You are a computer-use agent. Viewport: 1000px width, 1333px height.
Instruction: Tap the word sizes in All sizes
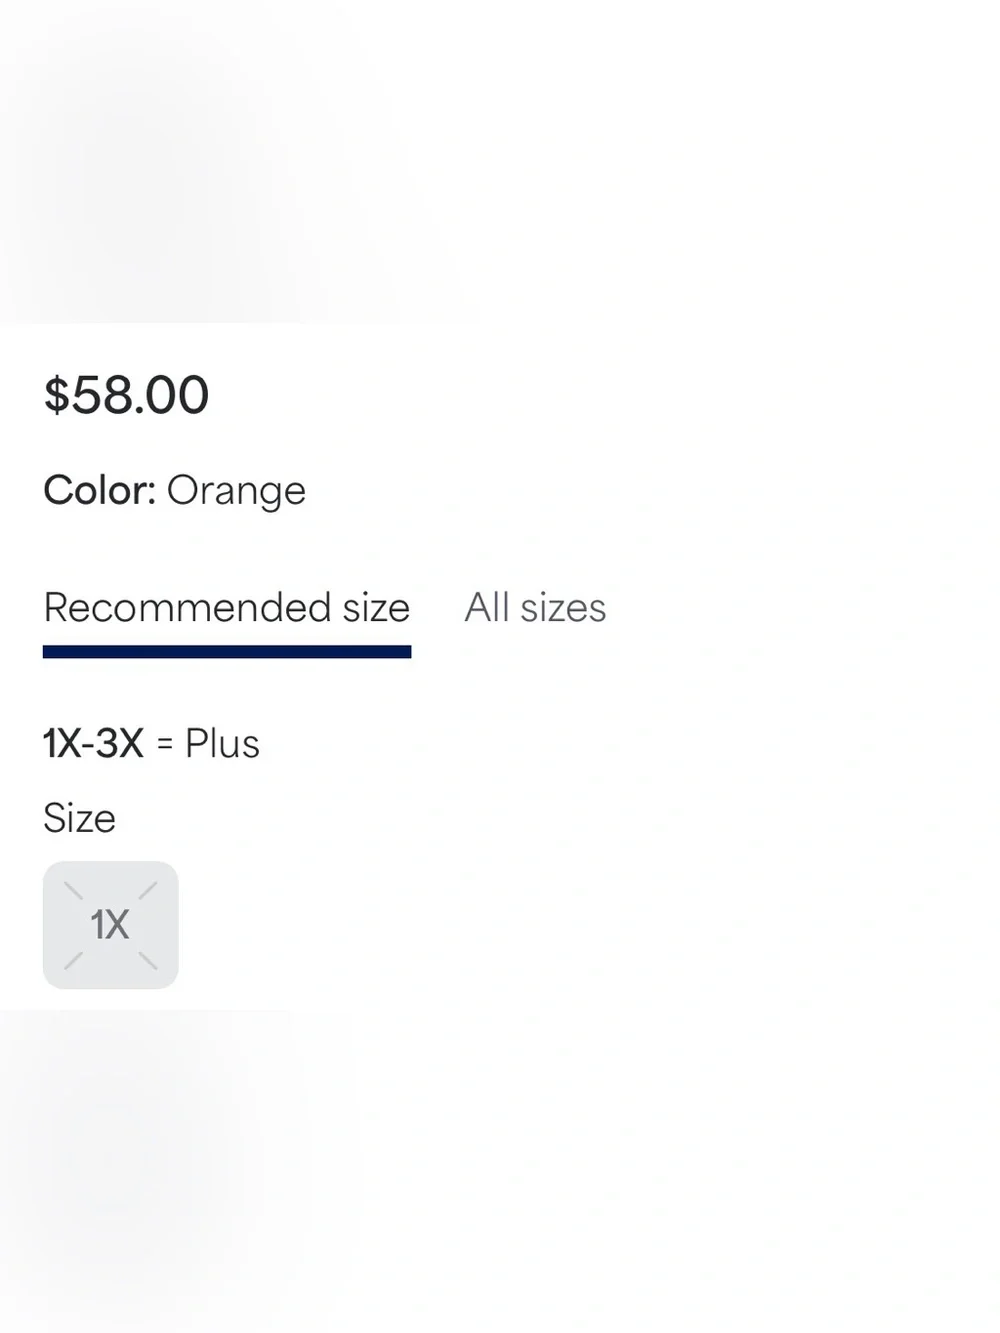(x=563, y=608)
